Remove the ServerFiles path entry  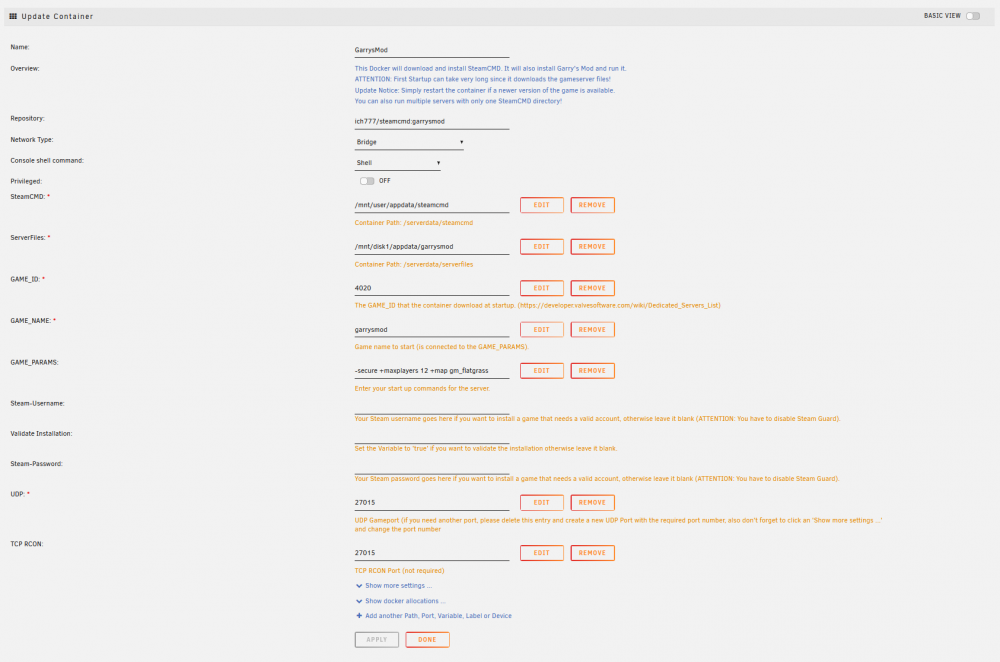point(592,247)
